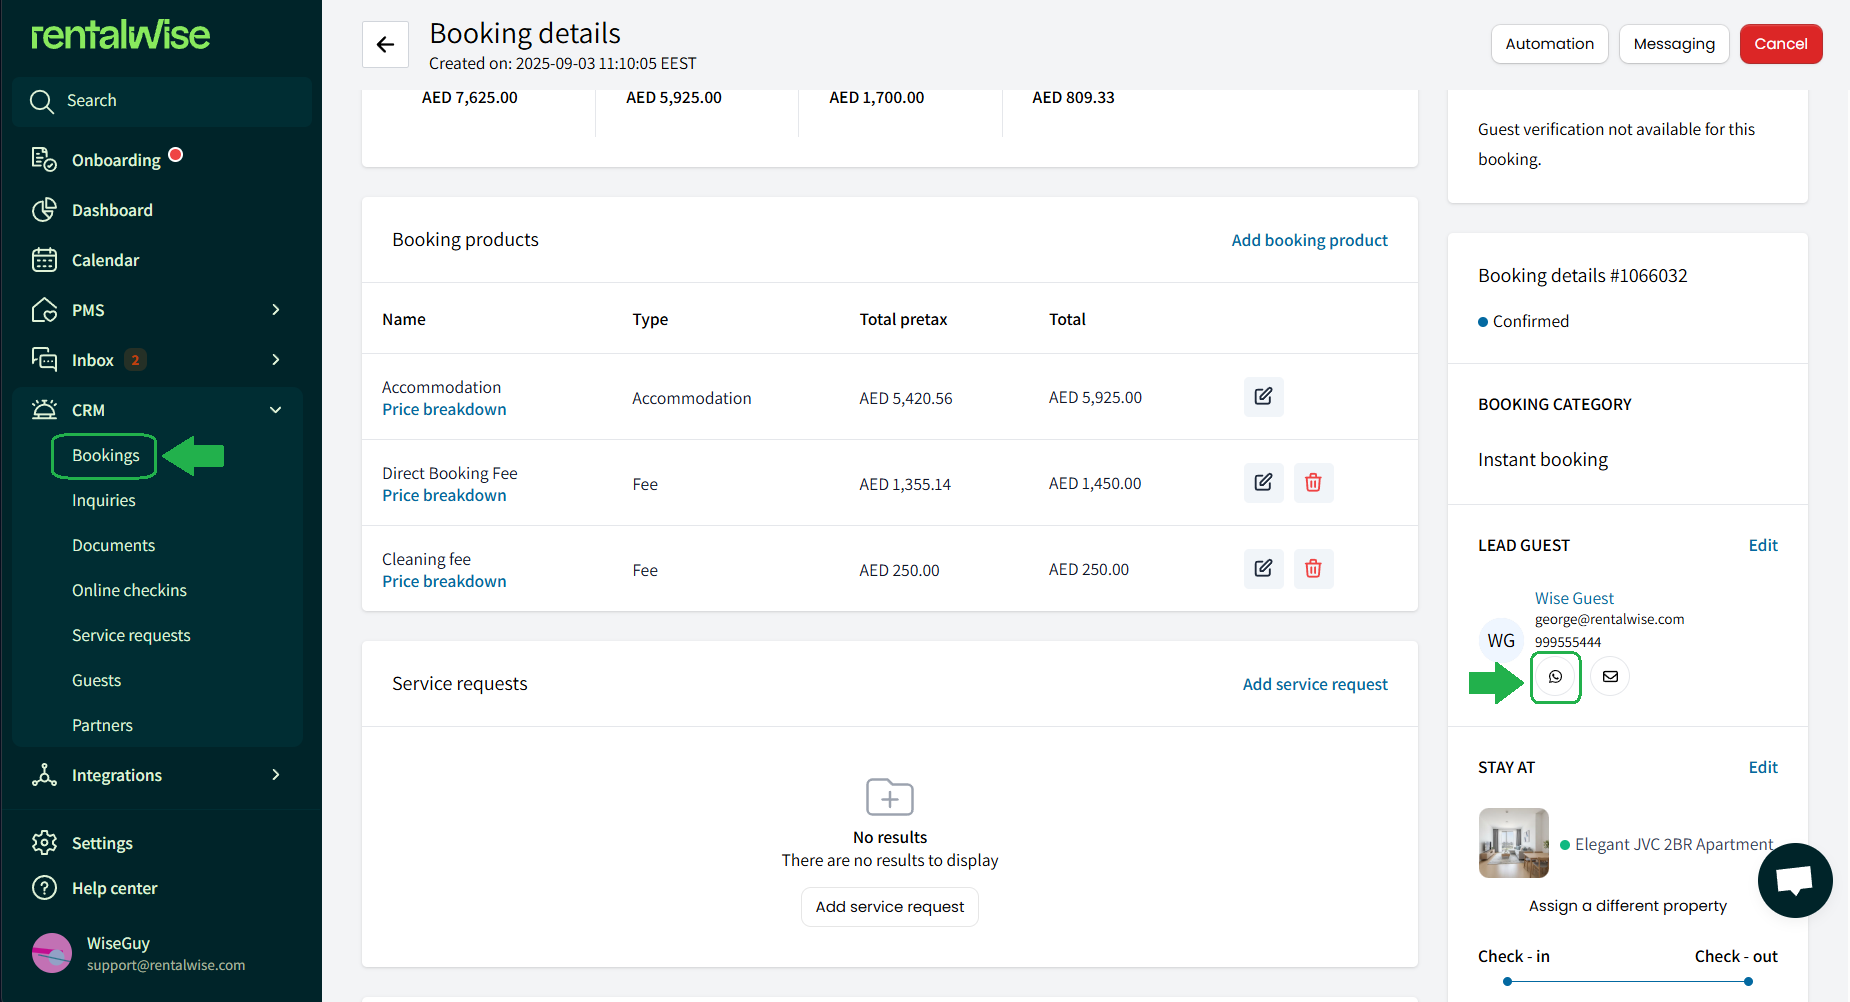Open the Automation button
Screen dimensions: 1850x1002
pyautogui.click(x=1549, y=44)
